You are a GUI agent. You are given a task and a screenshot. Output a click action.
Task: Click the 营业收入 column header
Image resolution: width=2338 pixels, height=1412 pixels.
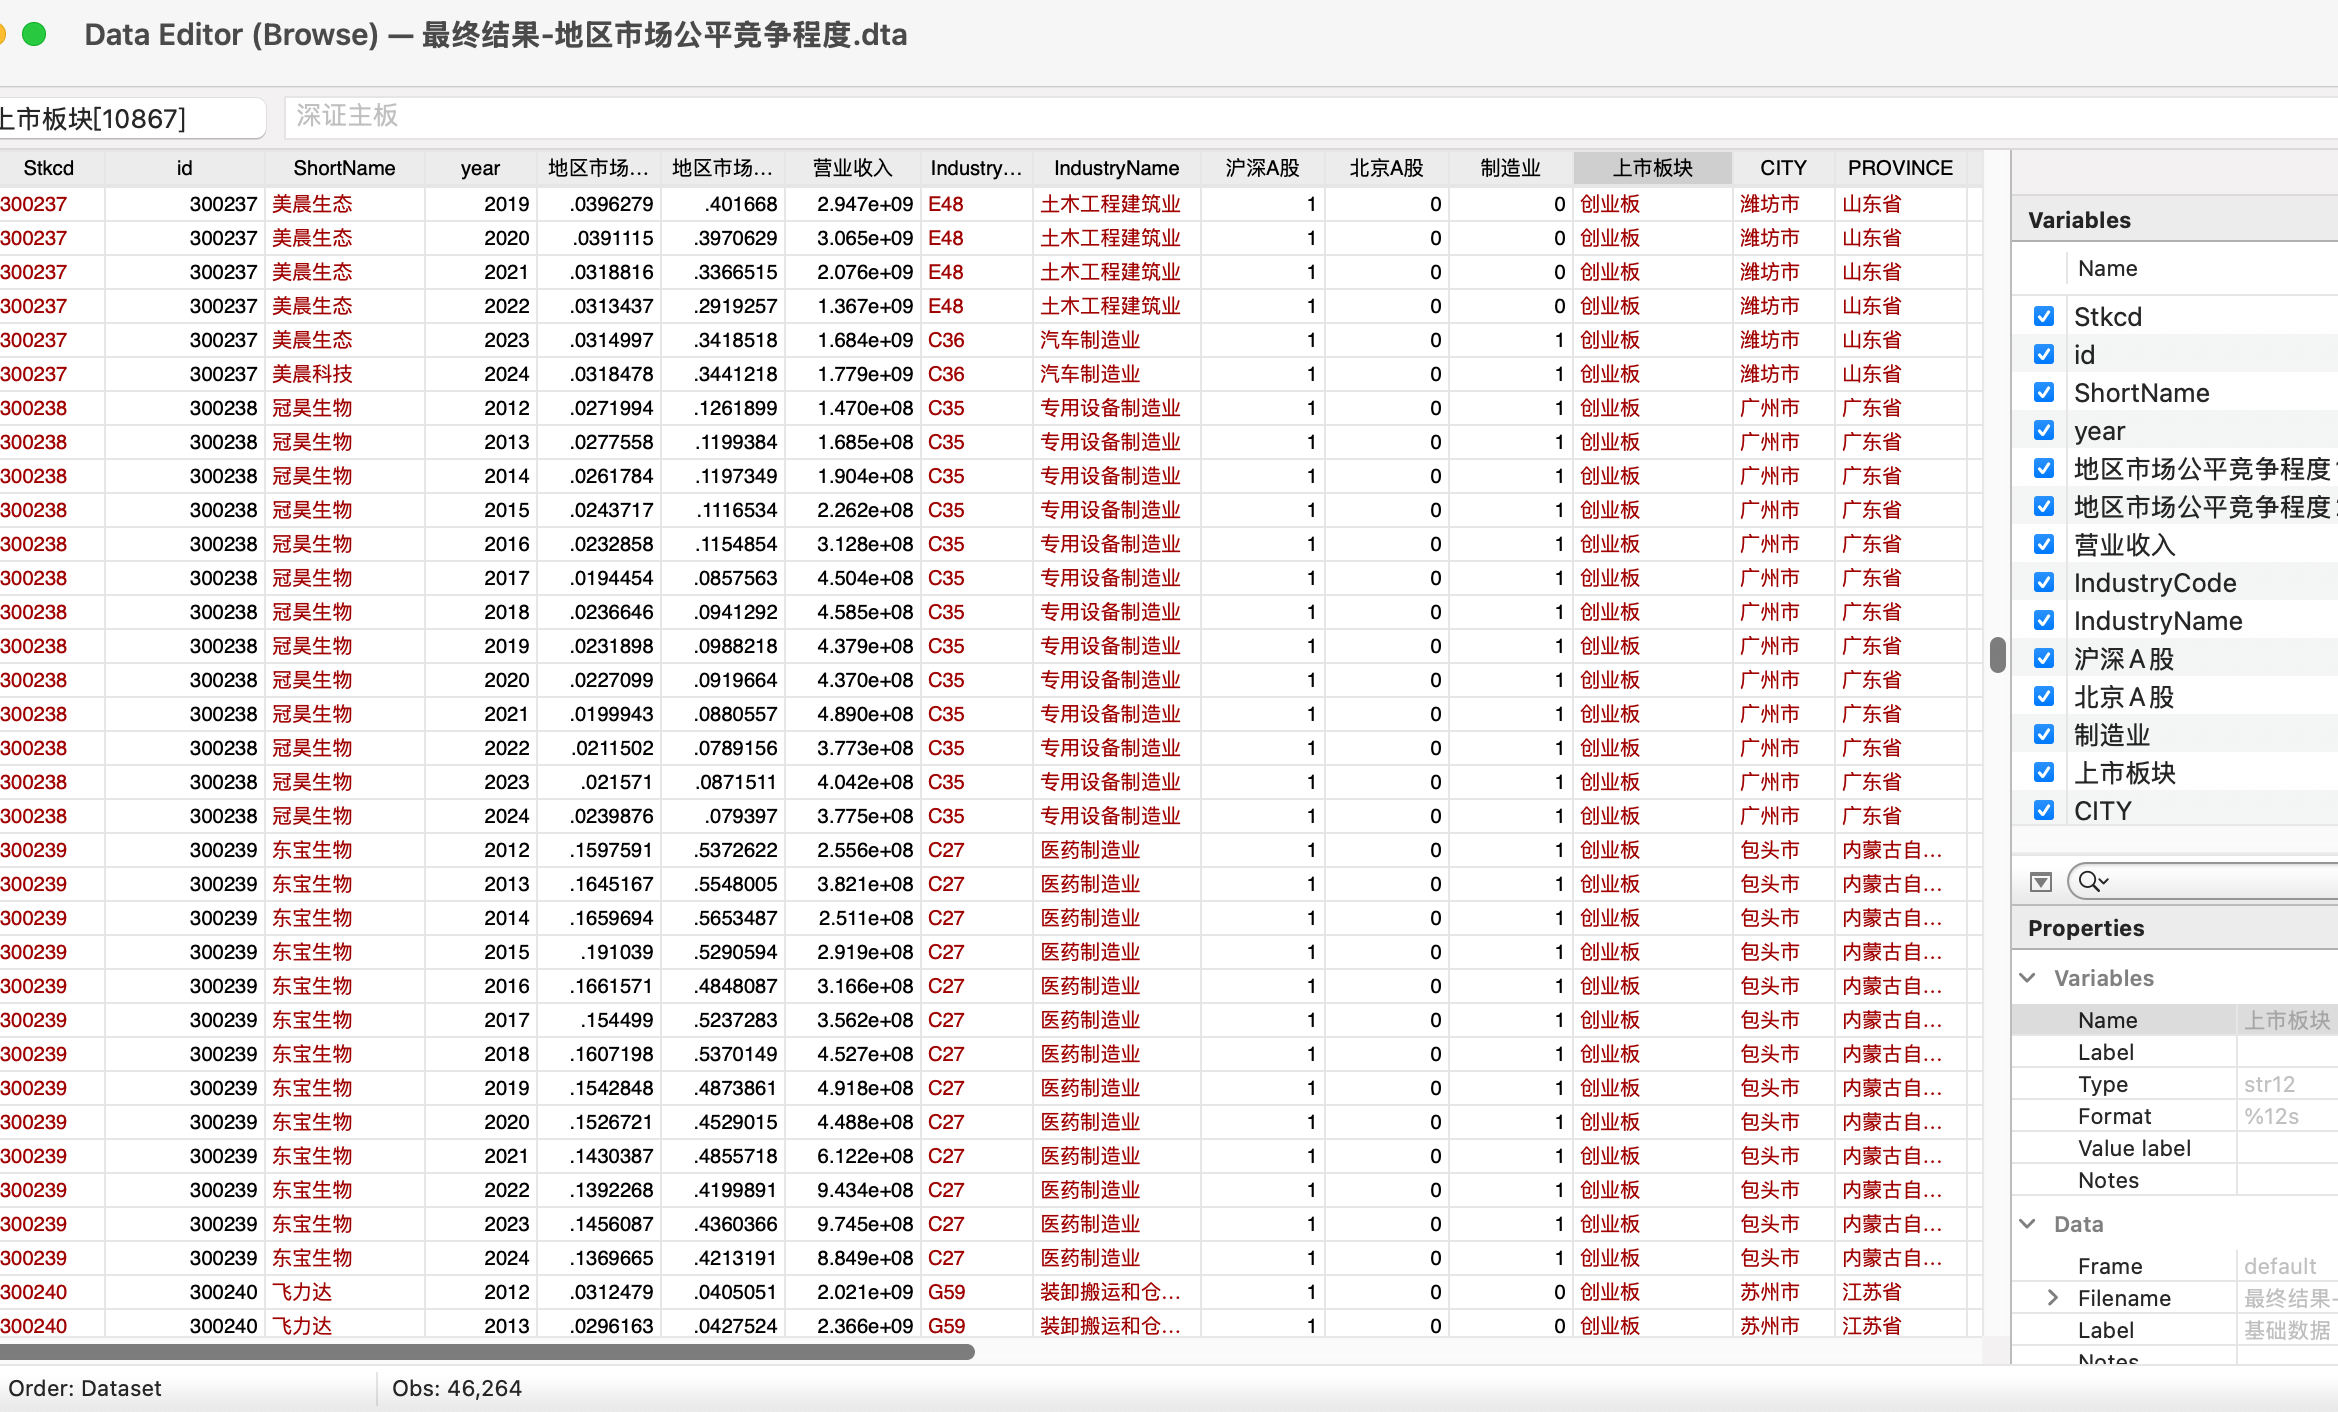click(x=852, y=168)
